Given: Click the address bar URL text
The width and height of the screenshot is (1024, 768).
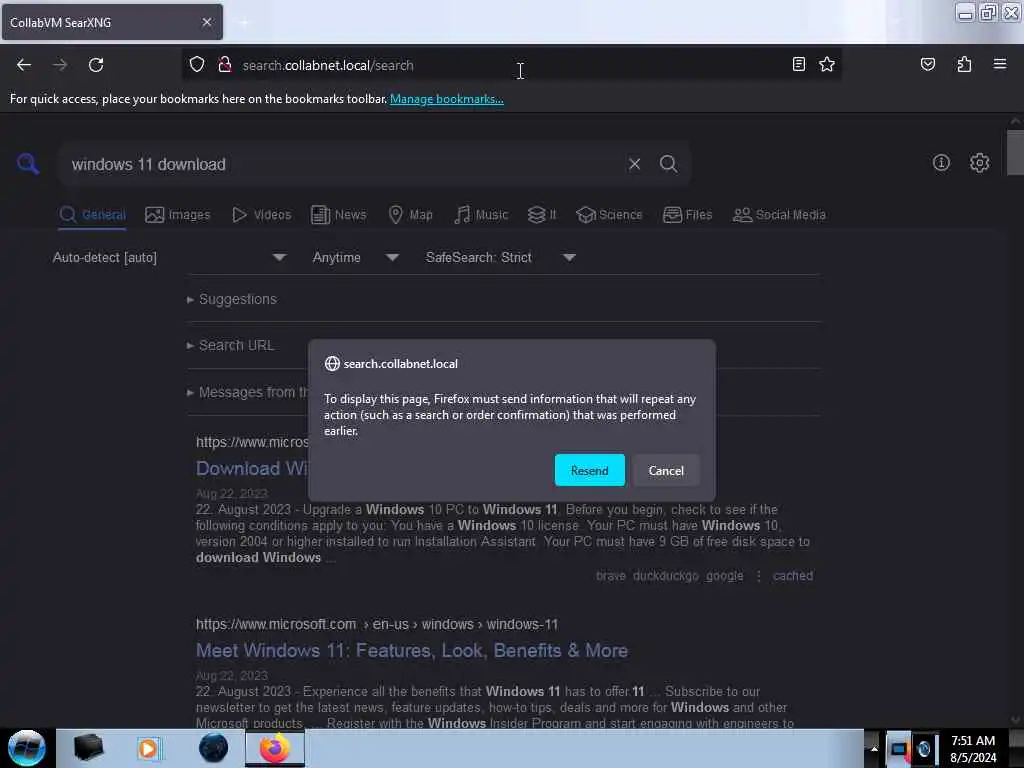Looking at the screenshot, I should [328, 65].
